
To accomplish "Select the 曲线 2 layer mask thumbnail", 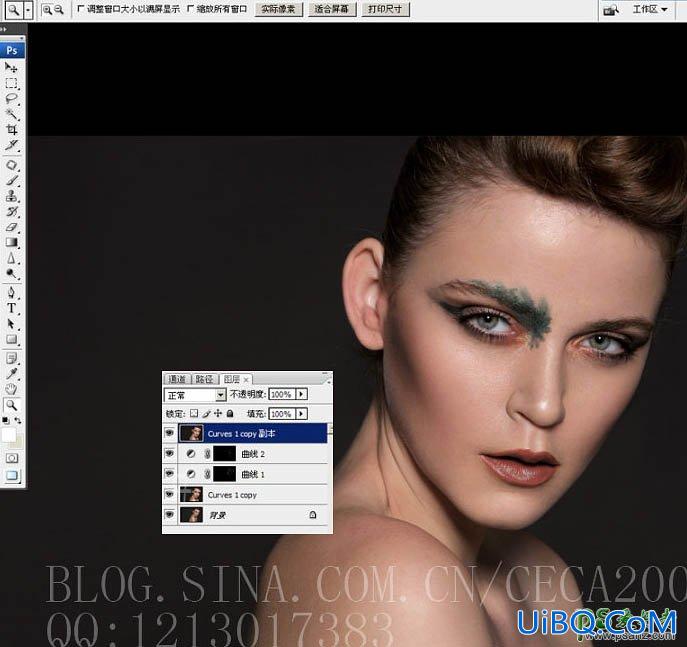I will coord(224,454).
